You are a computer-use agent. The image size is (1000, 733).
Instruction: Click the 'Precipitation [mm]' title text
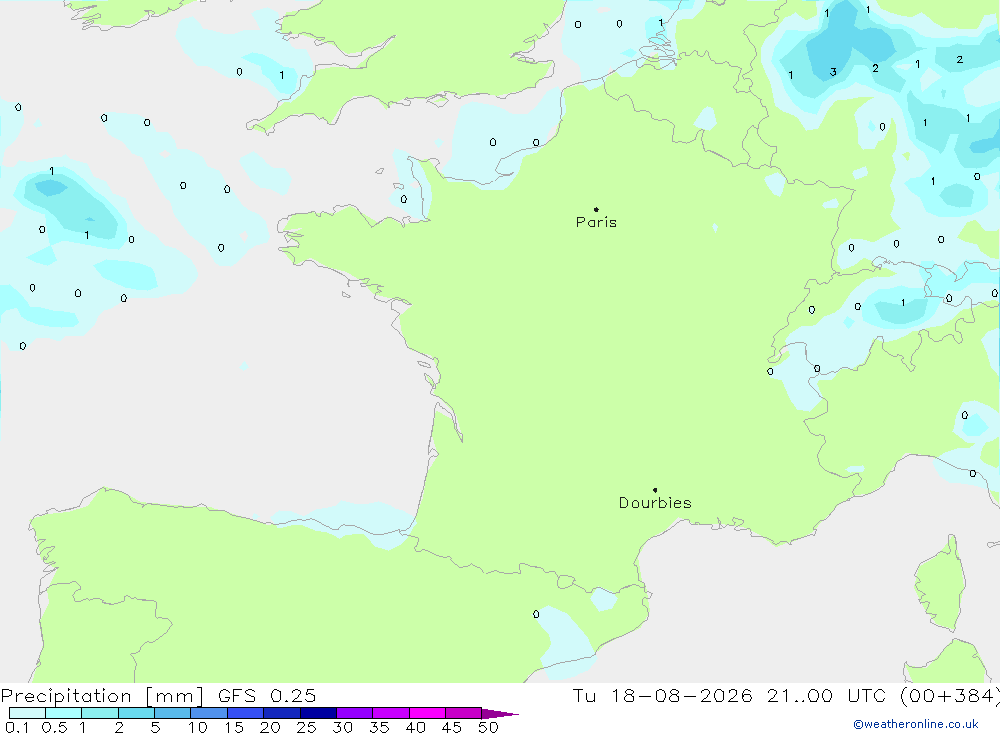[102, 696]
